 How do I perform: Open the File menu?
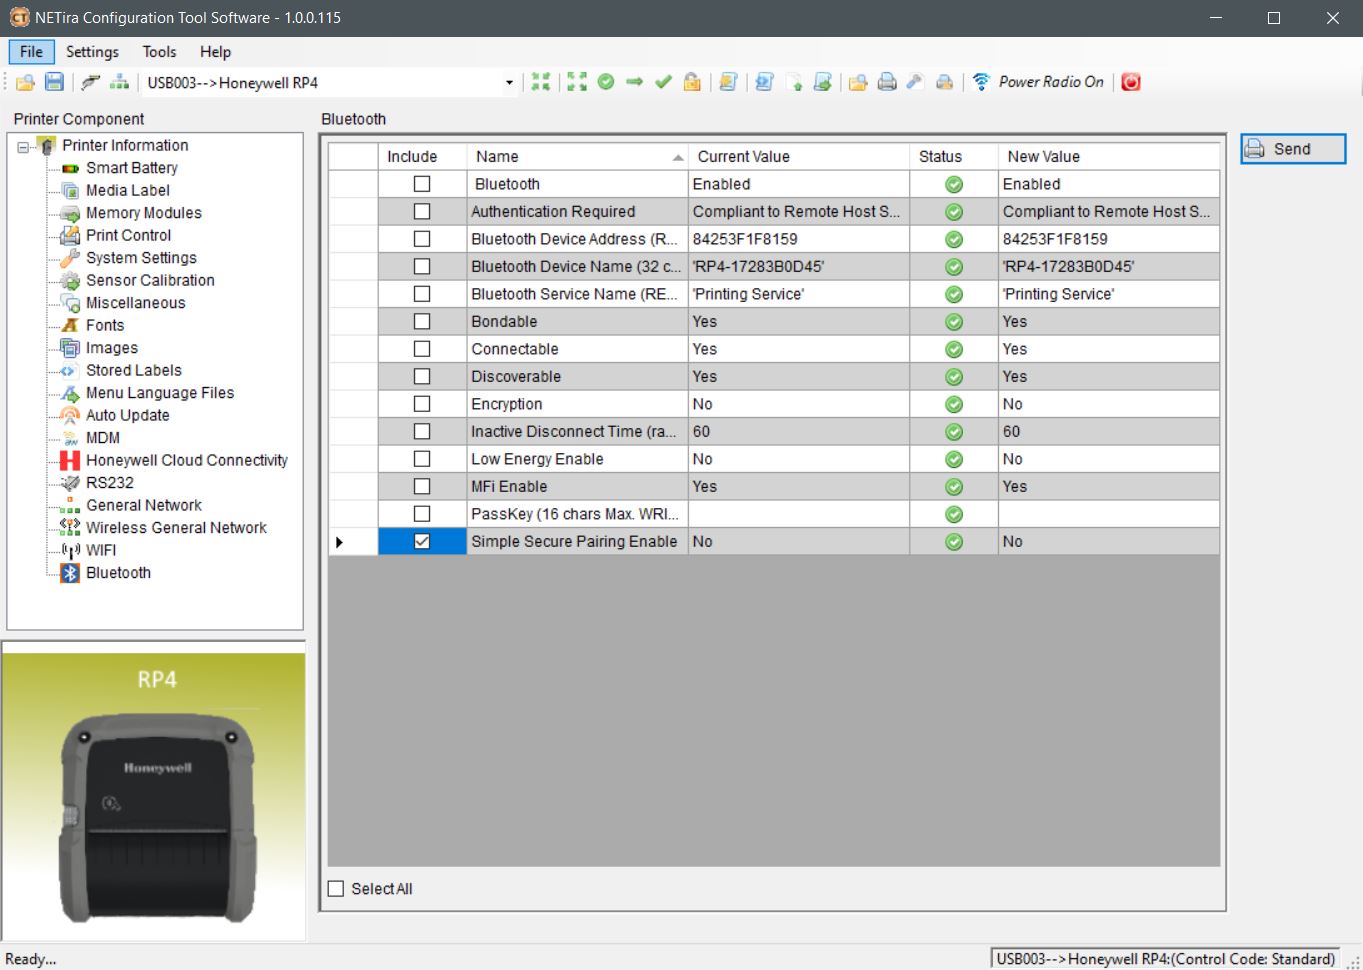pyautogui.click(x=32, y=52)
